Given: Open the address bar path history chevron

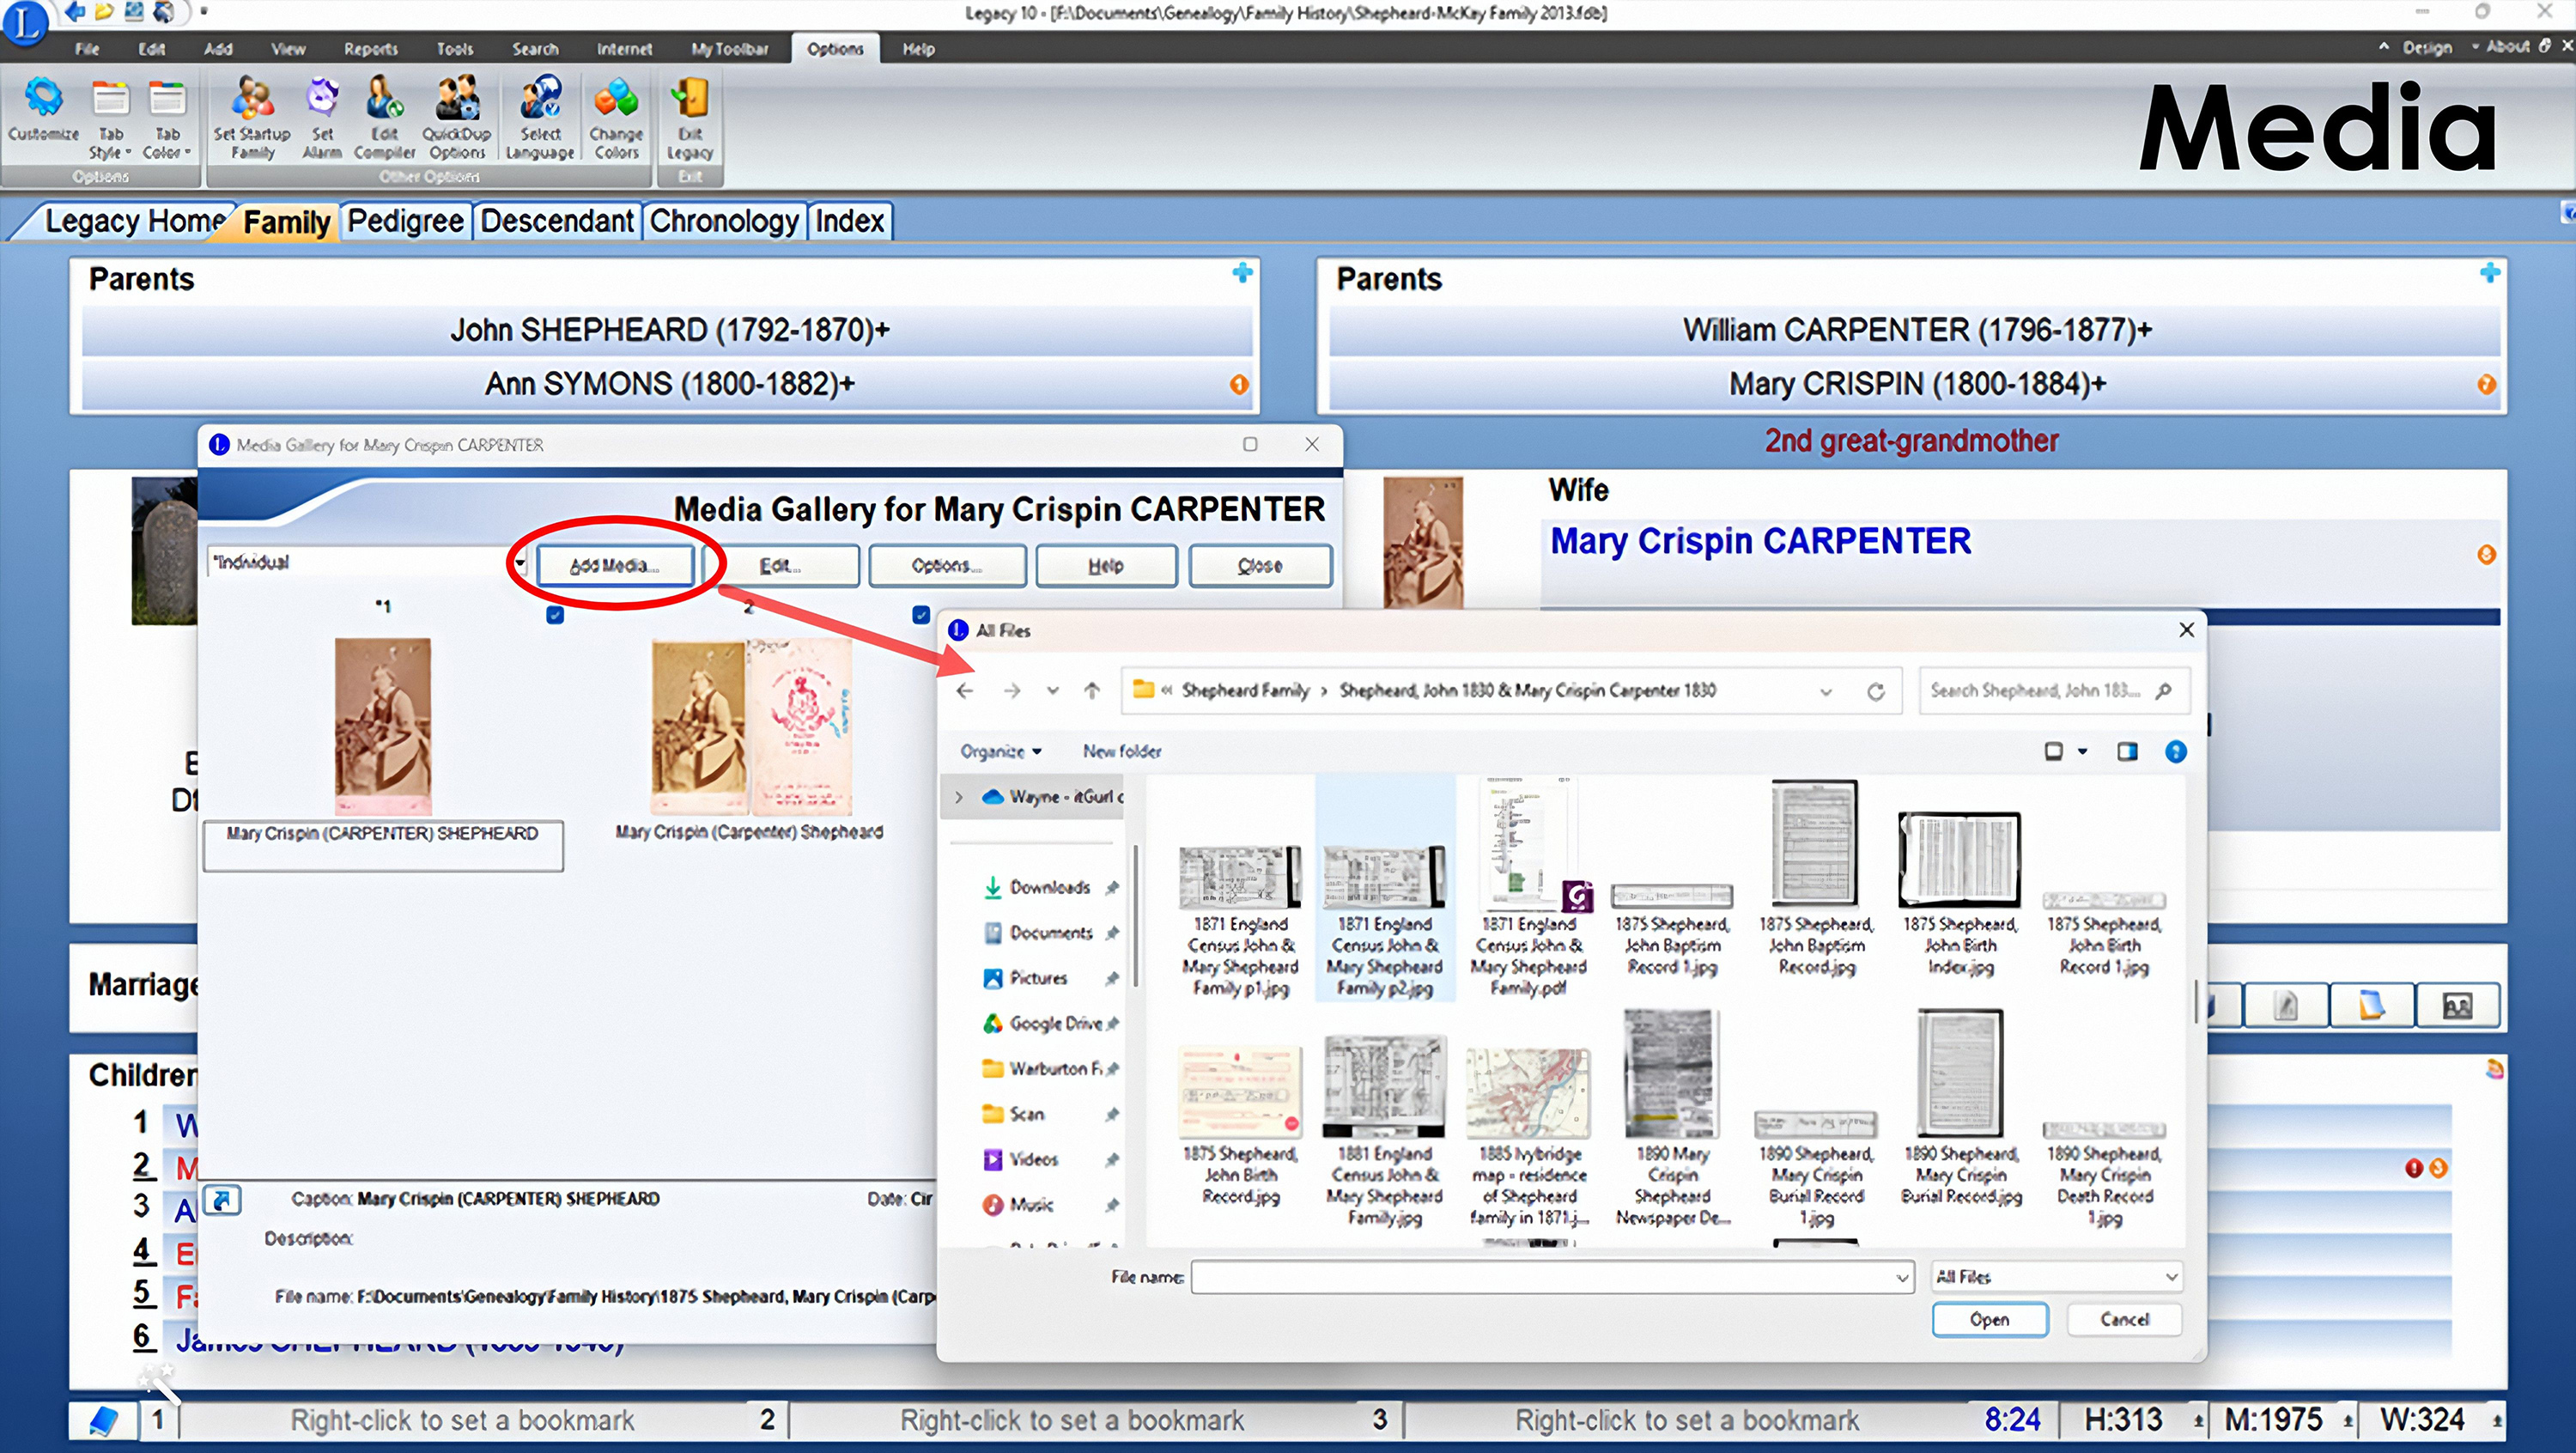Looking at the screenshot, I should (1827, 690).
